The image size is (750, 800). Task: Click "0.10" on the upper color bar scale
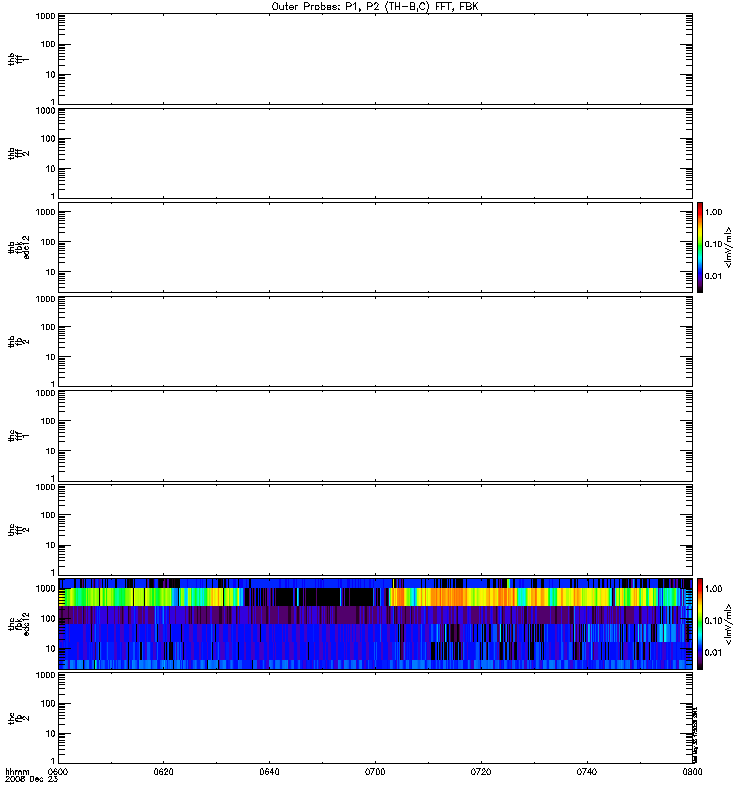coord(713,244)
